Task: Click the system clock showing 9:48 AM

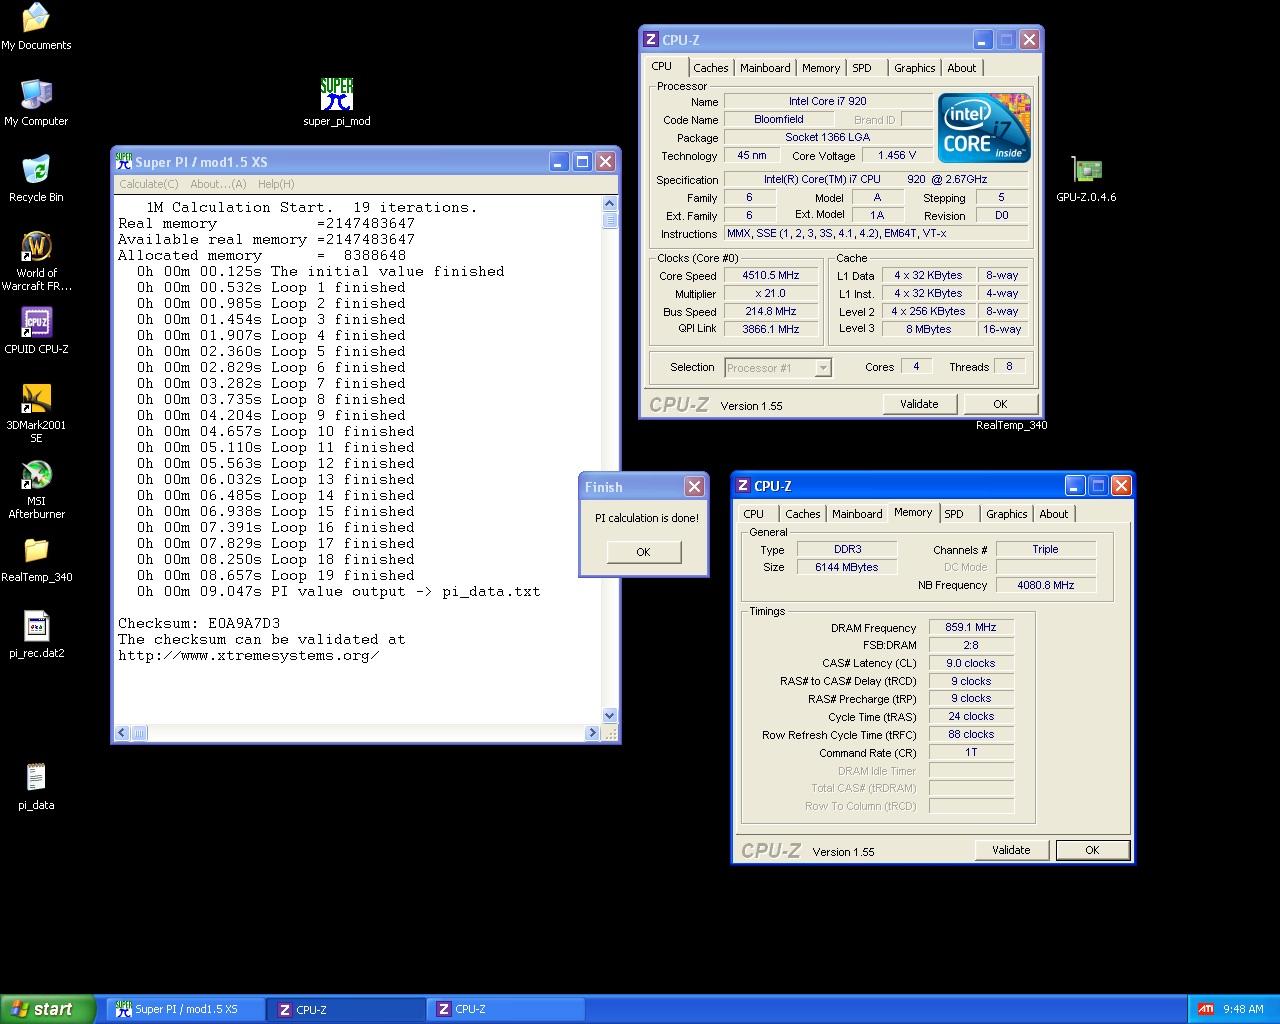Action: click(1243, 1009)
